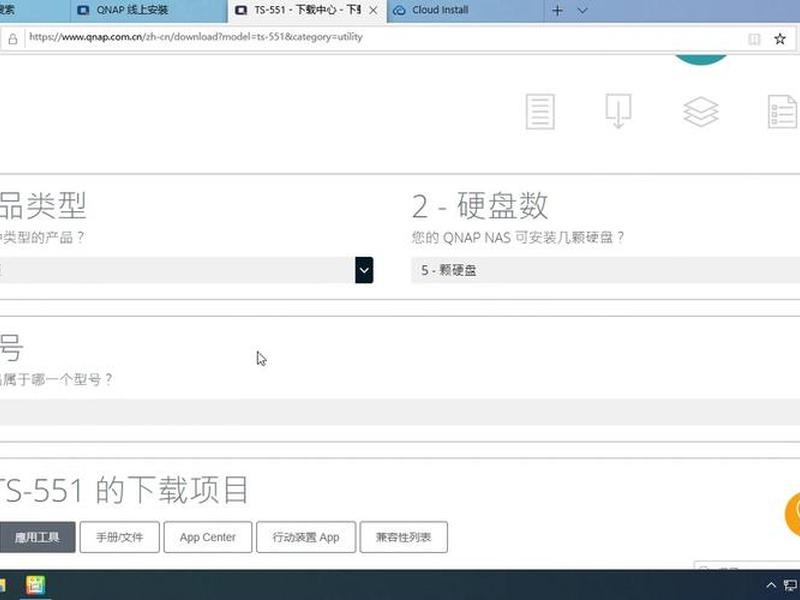Click the TS-551 的下载项目 heading
Screen dimensions: 800x600
[x=124, y=490]
